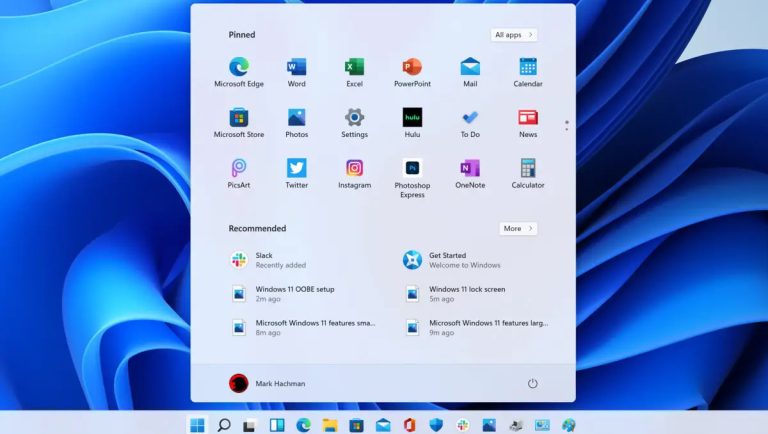
Task: Click More in the Recommended section
Action: [518, 229]
